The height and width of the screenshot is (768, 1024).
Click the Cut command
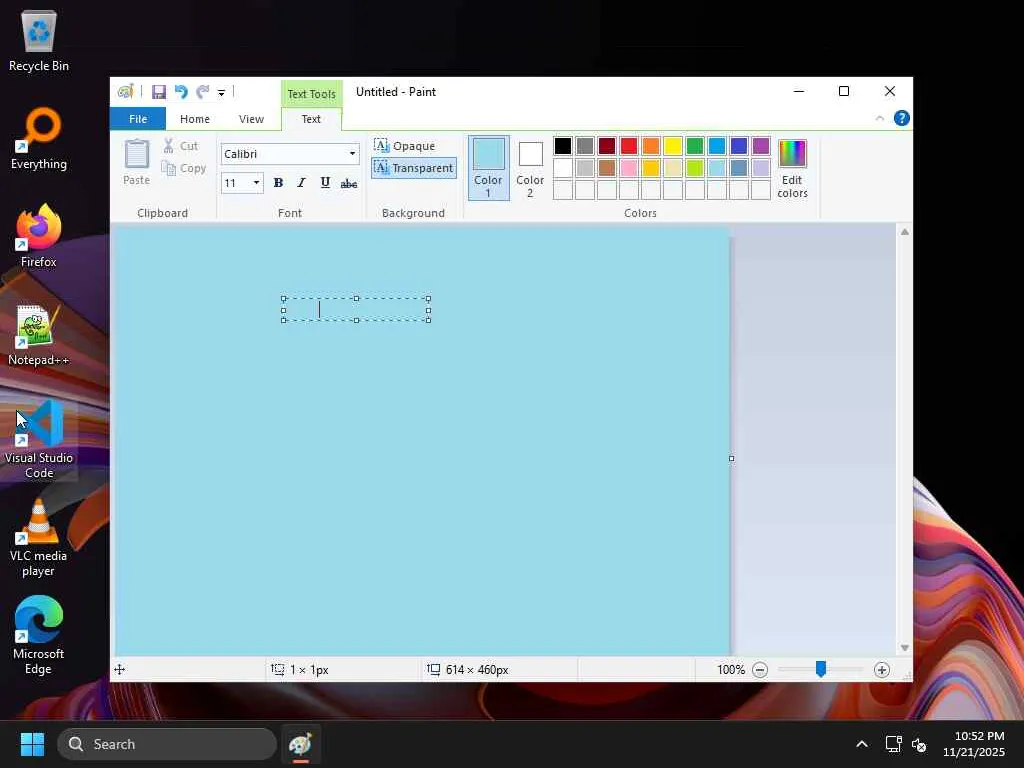pyautogui.click(x=181, y=146)
